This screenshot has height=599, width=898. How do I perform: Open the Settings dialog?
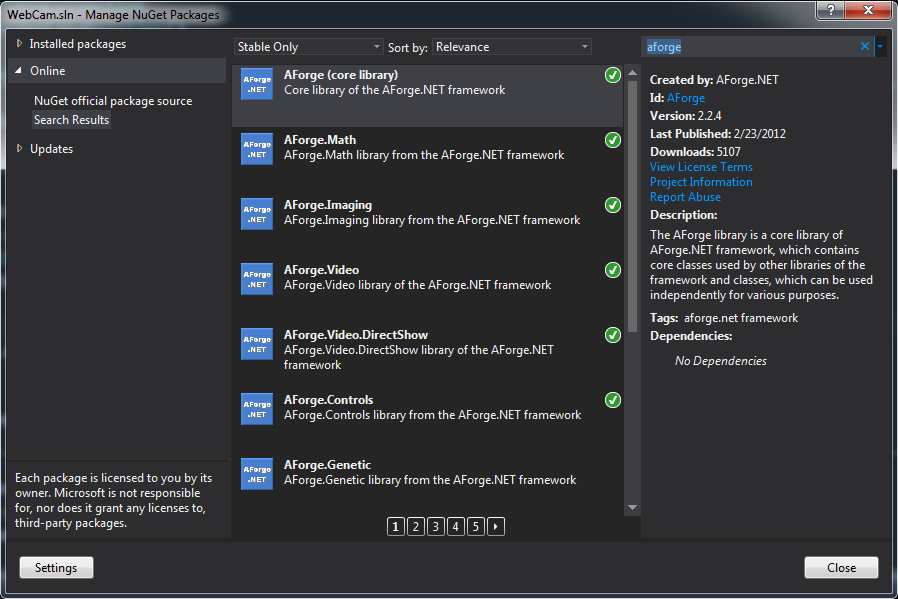56,568
